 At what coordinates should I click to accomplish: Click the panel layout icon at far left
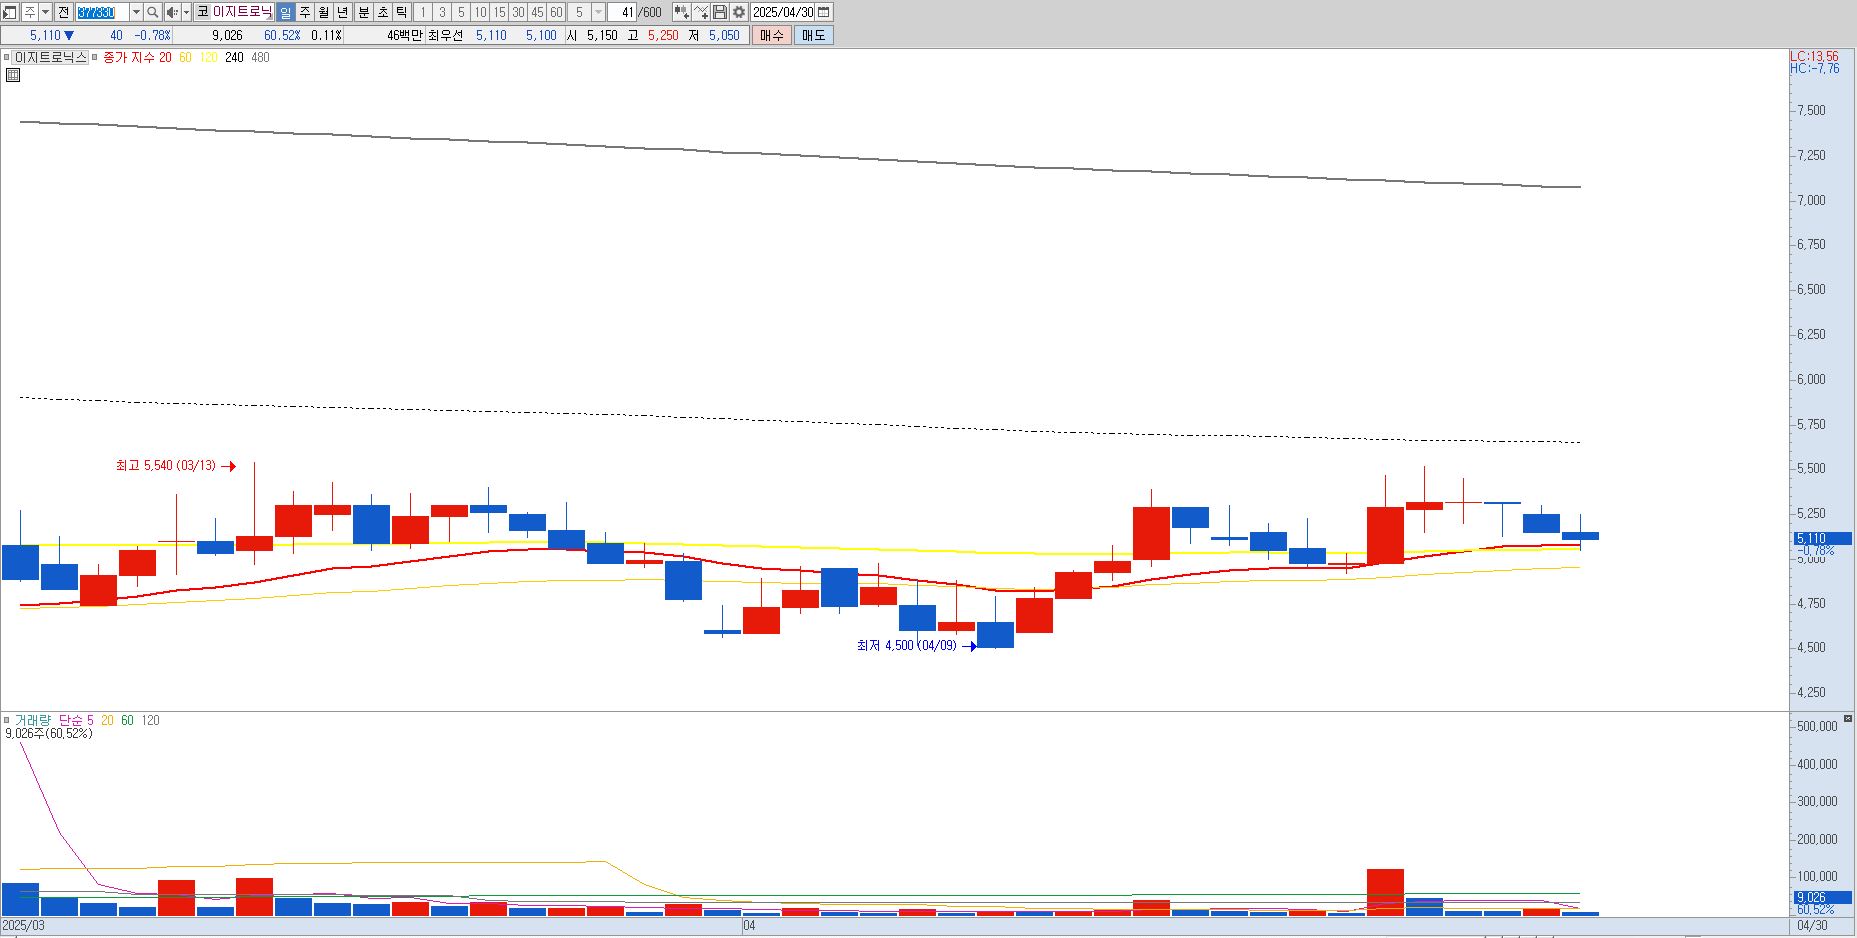click(x=10, y=12)
